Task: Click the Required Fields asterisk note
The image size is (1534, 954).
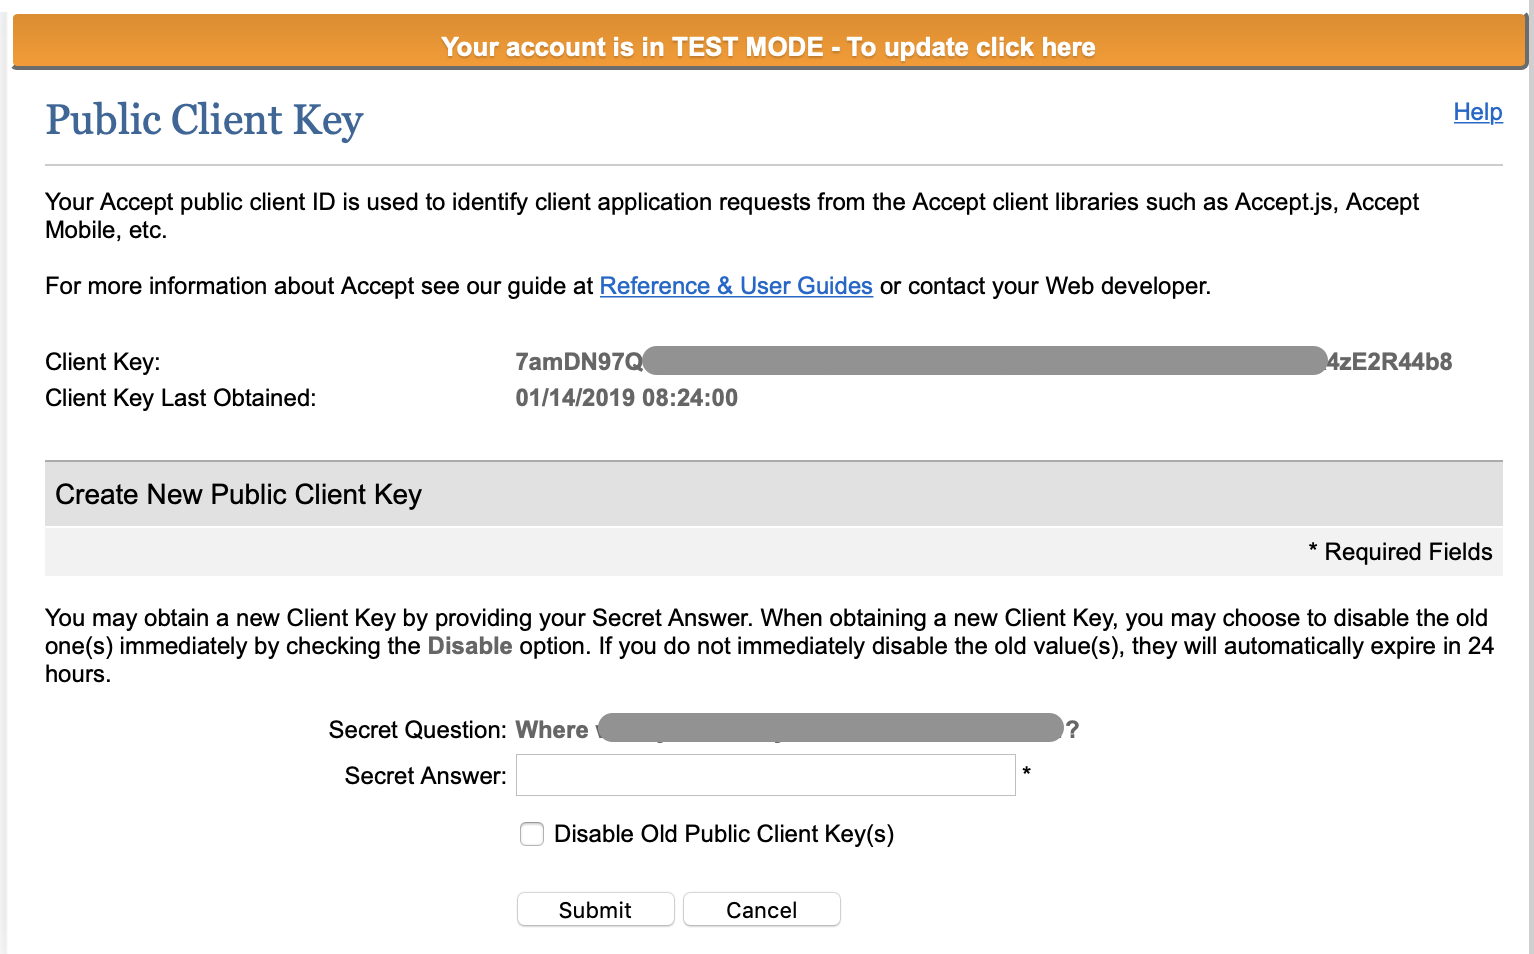Action: (1400, 551)
